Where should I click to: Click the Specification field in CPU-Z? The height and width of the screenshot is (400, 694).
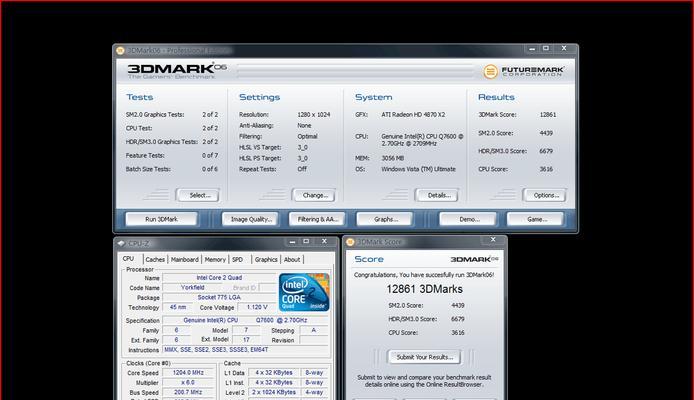(246, 320)
